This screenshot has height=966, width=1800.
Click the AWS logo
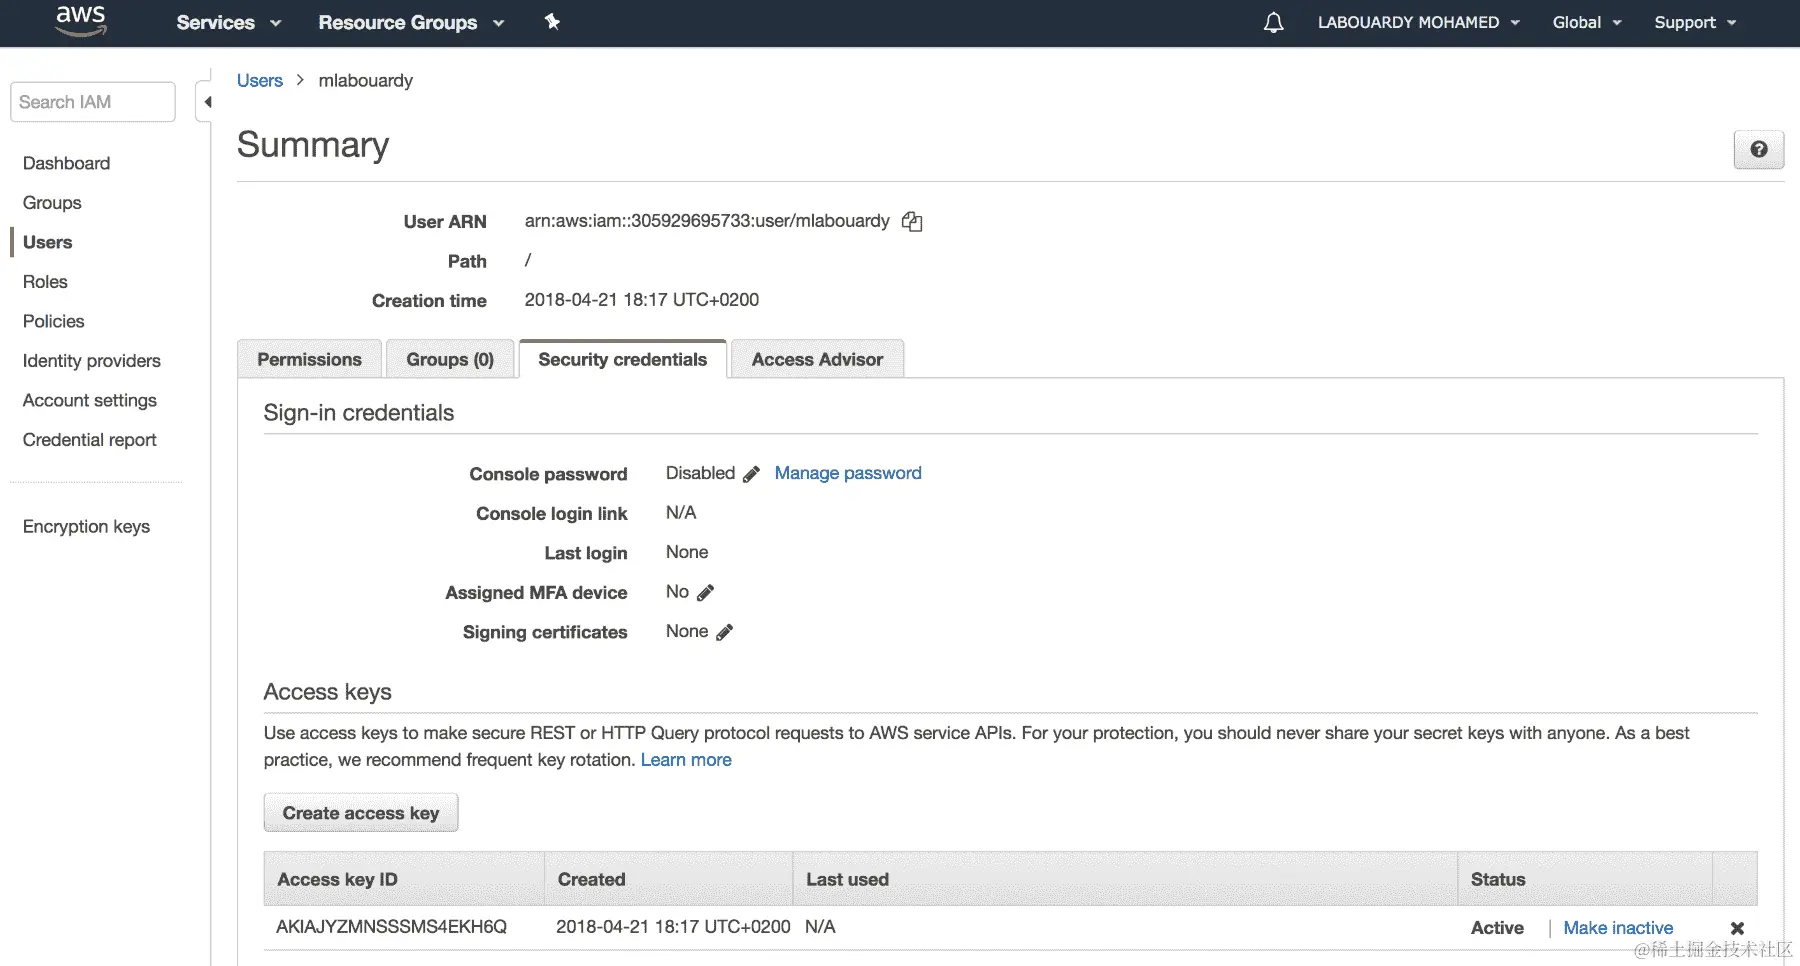click(81, 21)
